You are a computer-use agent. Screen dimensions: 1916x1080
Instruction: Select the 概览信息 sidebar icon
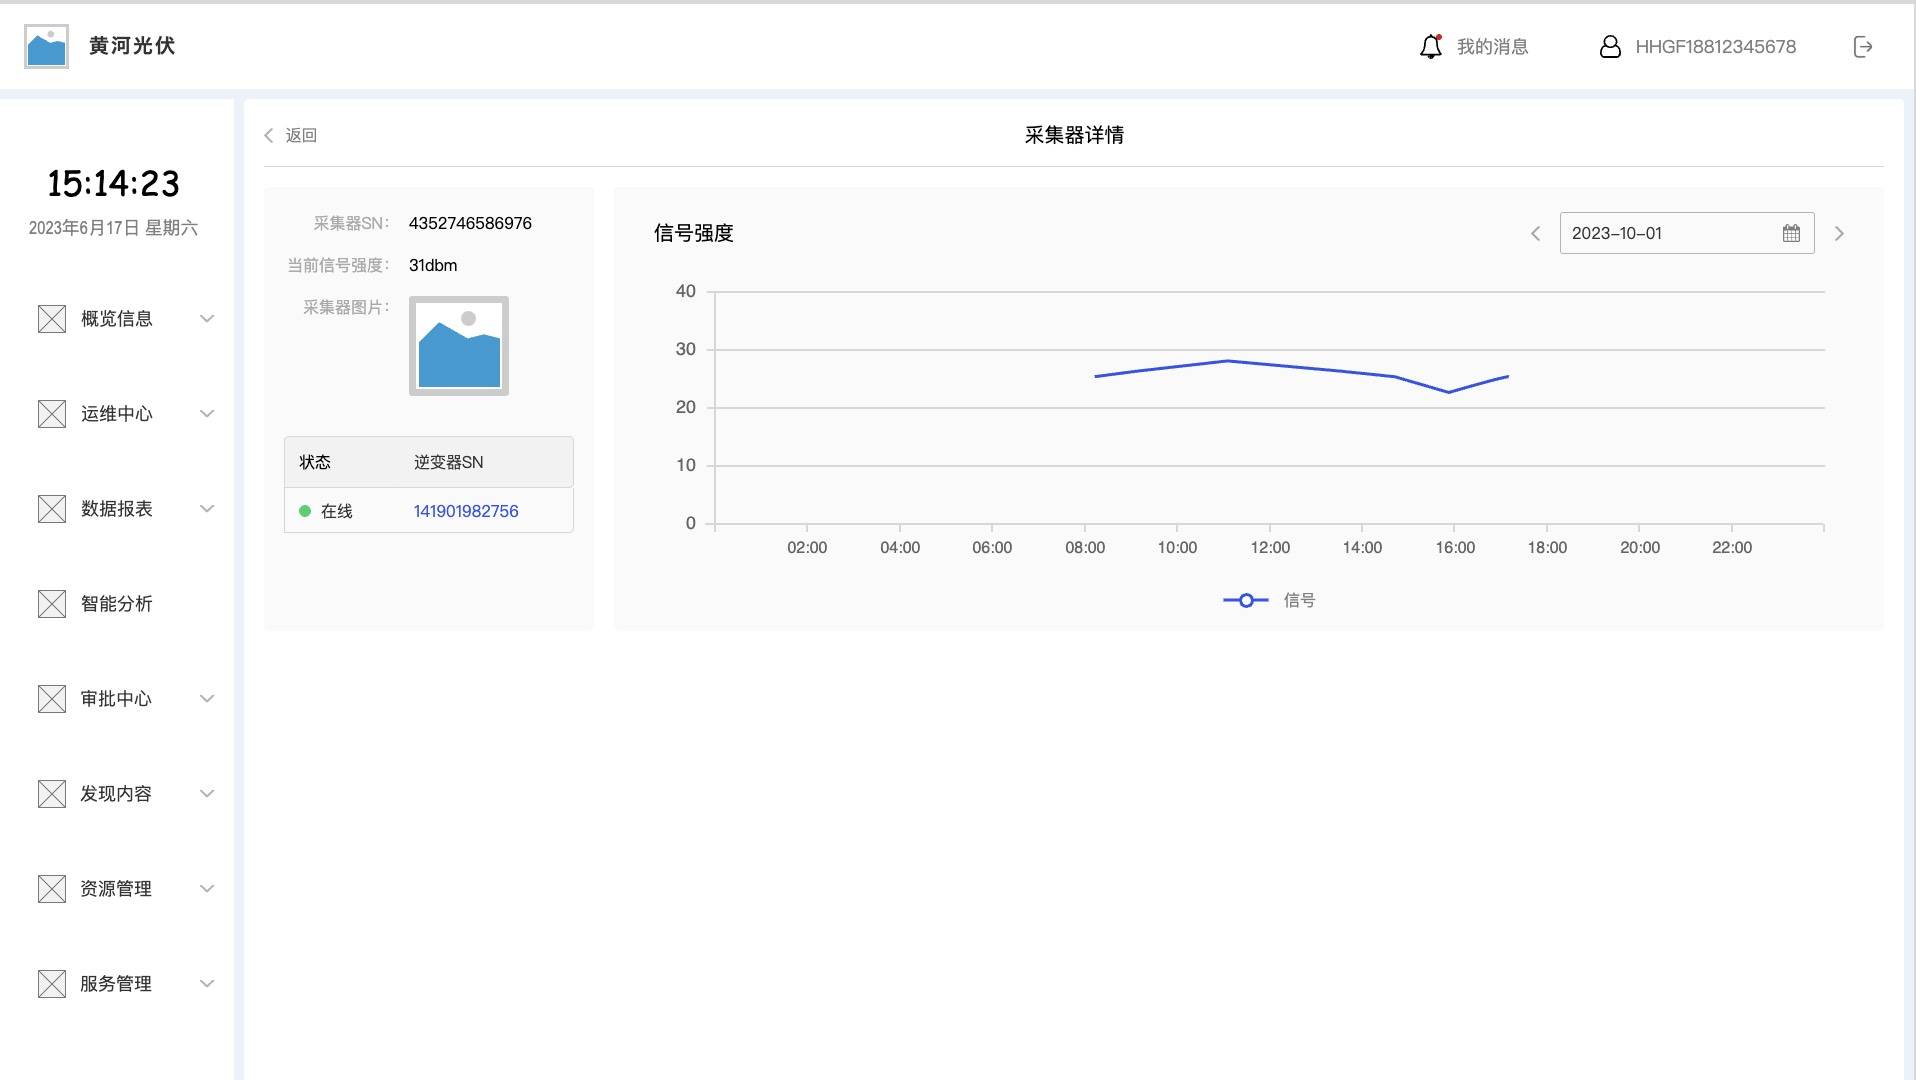point(51,319)
